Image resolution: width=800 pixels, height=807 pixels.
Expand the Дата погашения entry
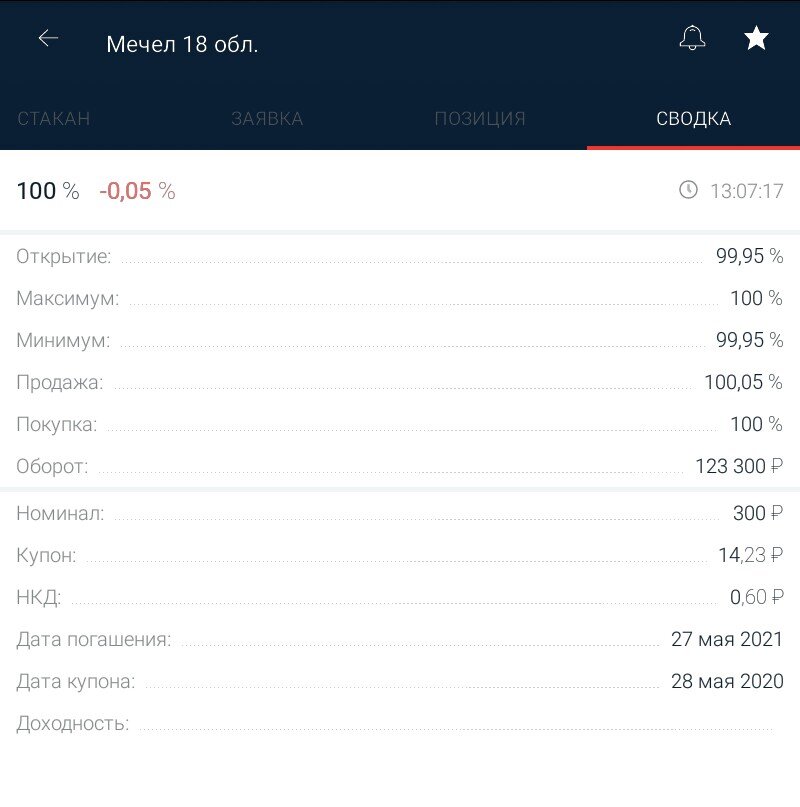[x=400, y=640]
